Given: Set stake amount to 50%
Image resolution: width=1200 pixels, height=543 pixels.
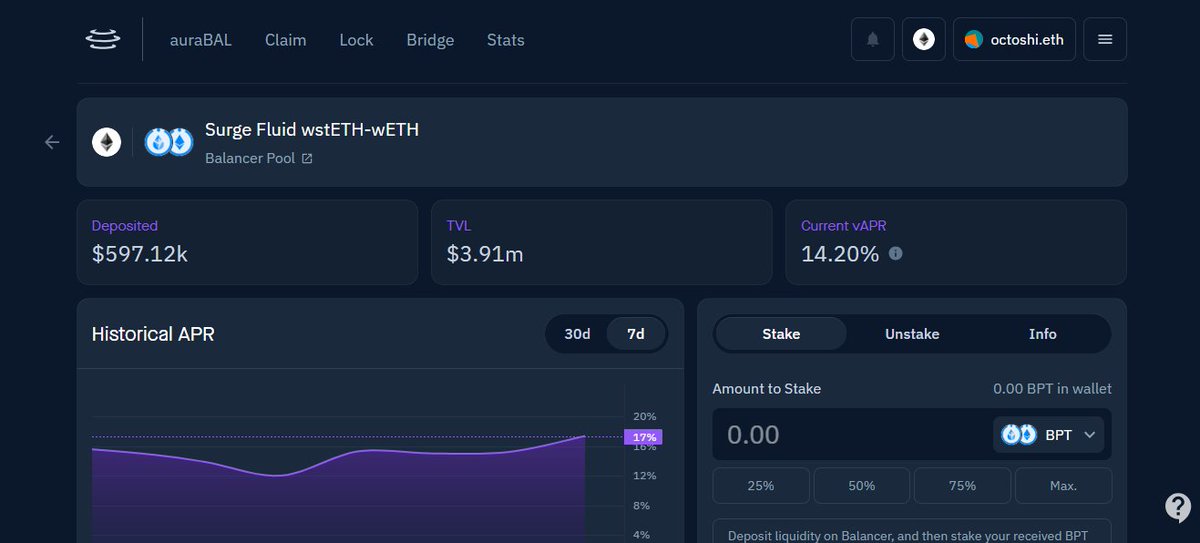Looking at the screenshot, I should click(x=862, y=486).
